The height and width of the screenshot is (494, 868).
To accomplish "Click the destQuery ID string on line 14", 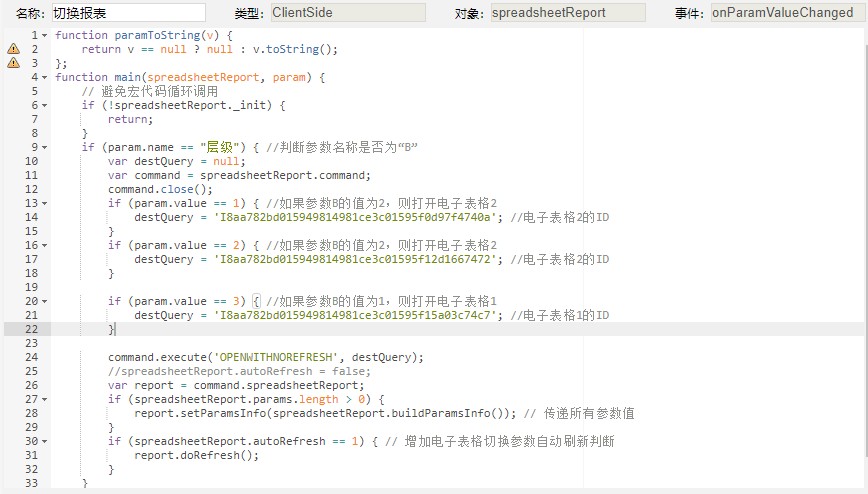I will 355,217.
